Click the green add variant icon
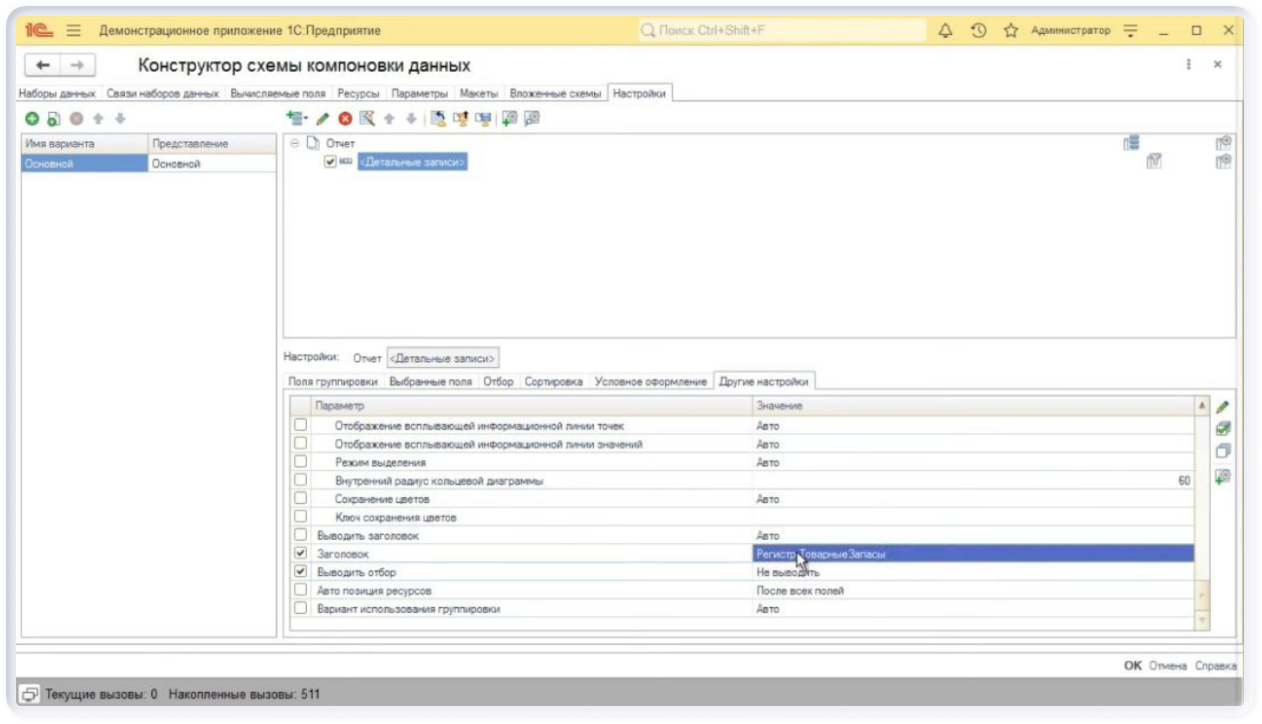The width and height of the screenshot is (1262, 724). tap(32, 119)
